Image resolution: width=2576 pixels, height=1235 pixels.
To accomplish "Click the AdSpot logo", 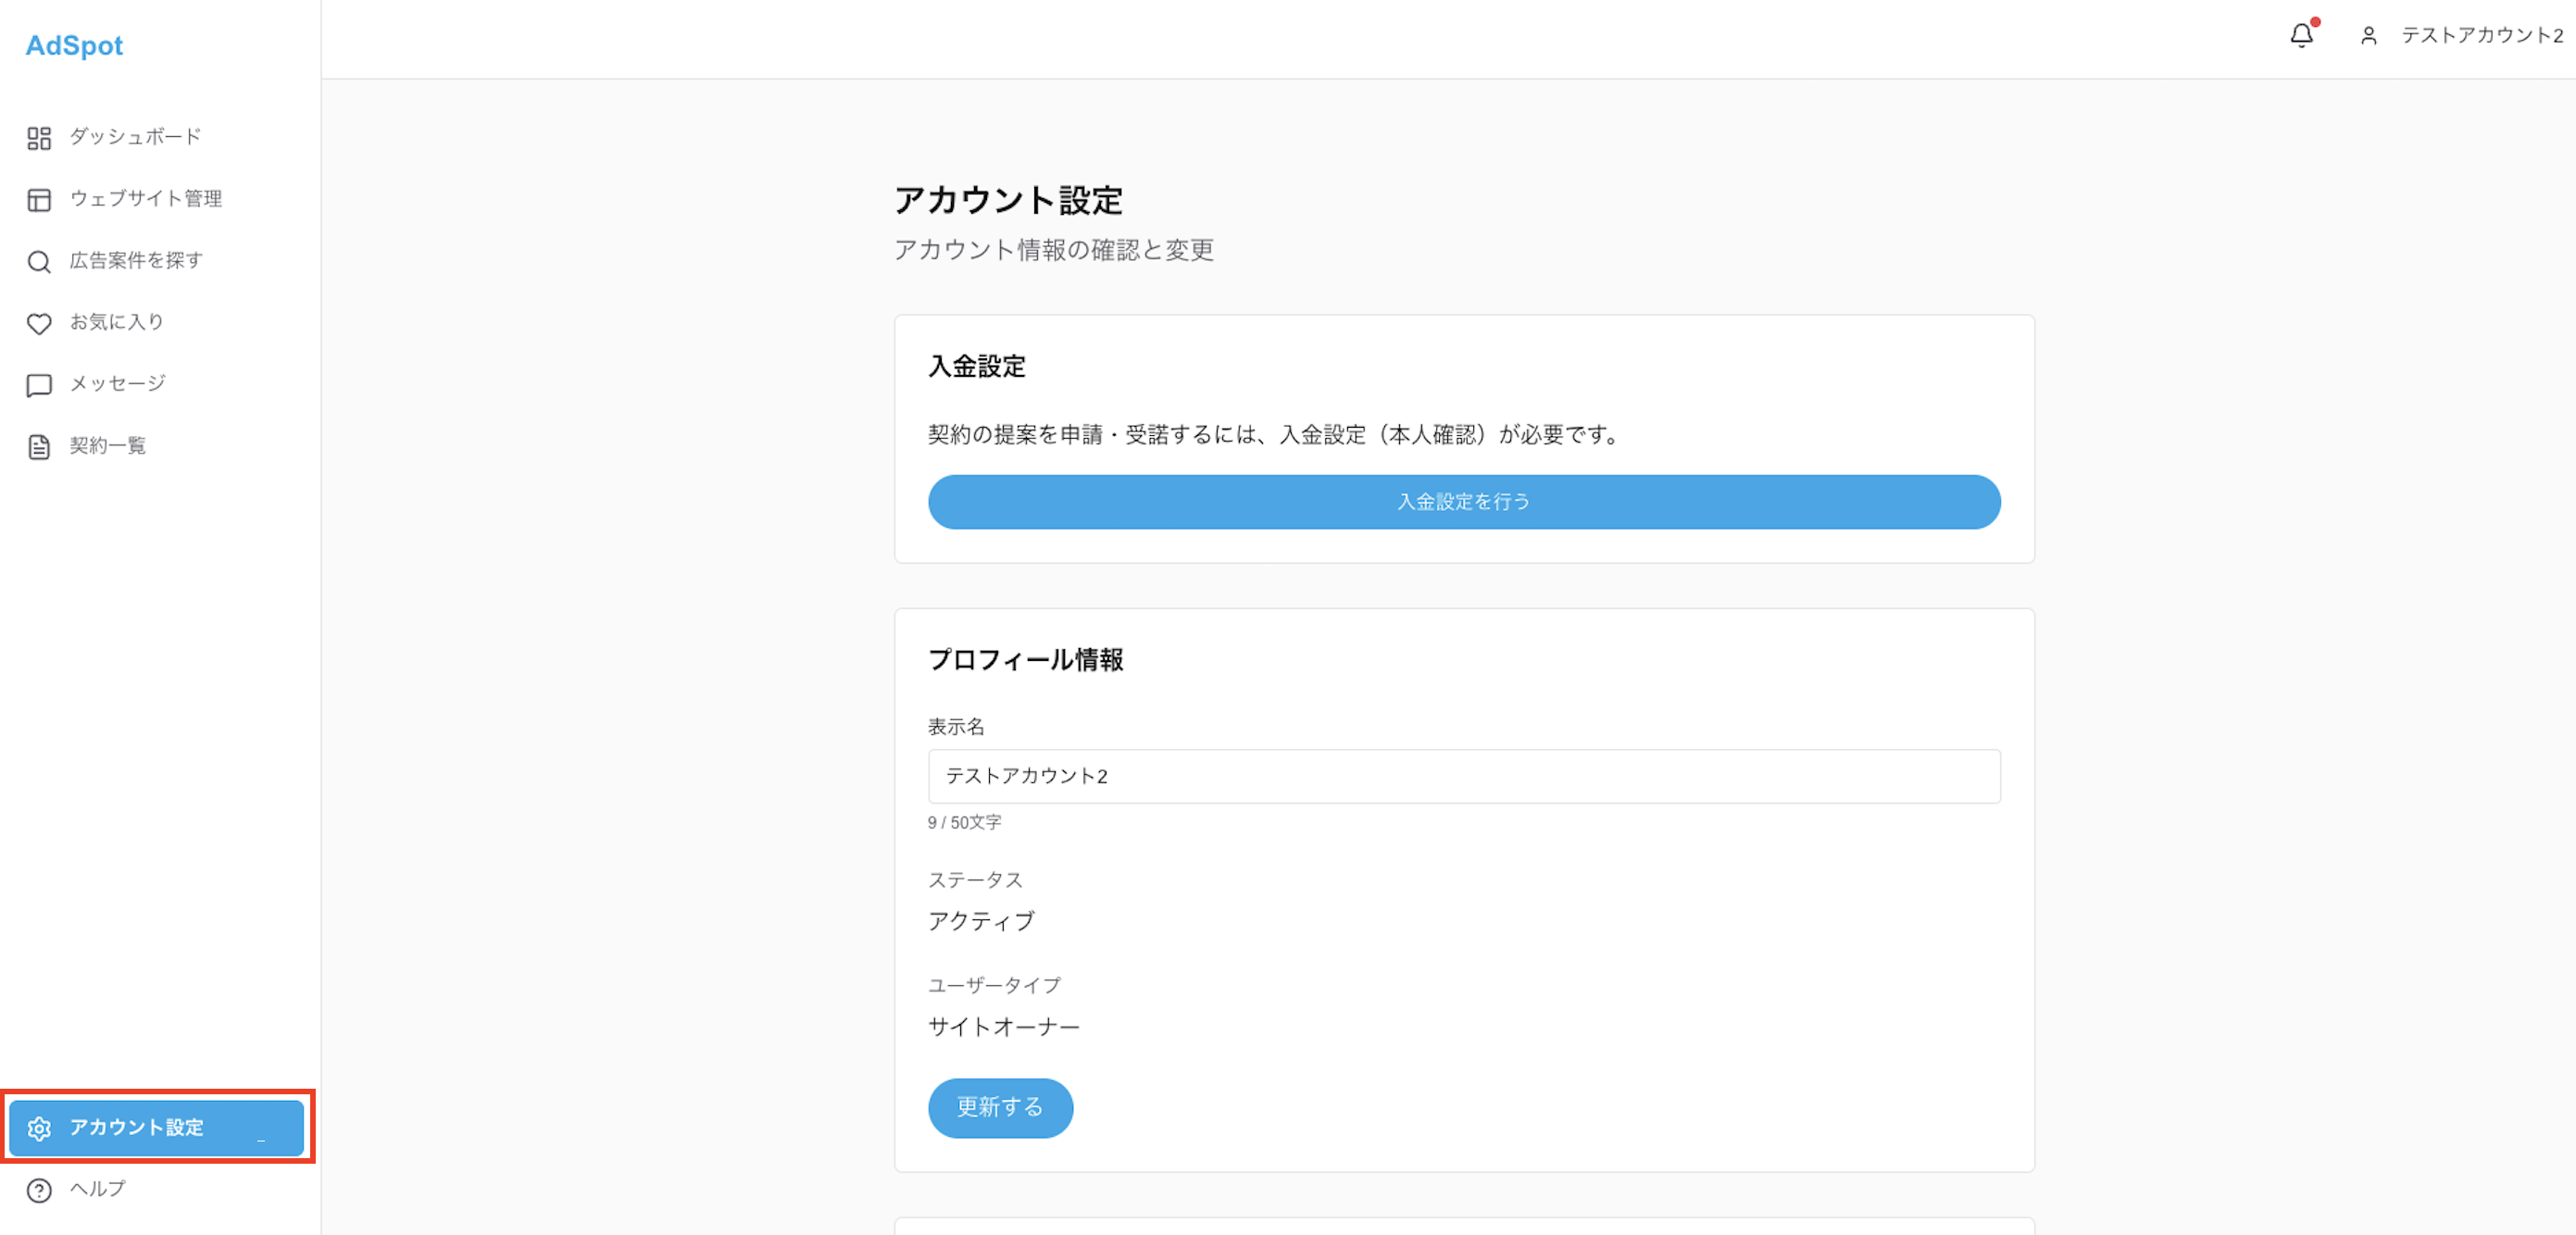I will point(73,45).
